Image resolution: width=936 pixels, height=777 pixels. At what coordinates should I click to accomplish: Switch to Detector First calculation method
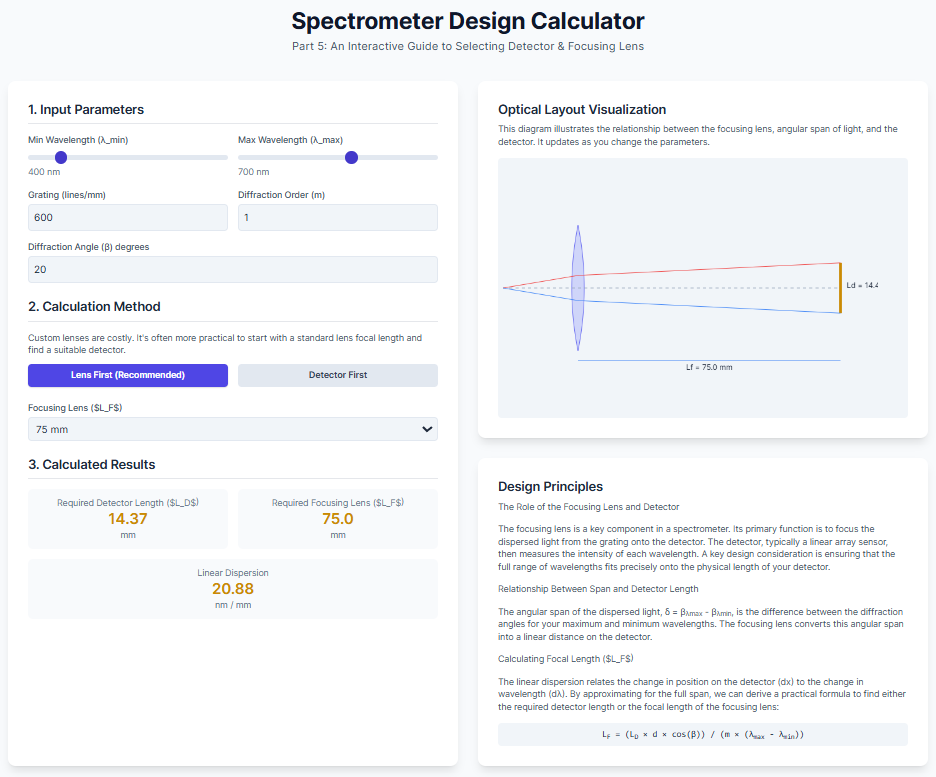point(338,375)
